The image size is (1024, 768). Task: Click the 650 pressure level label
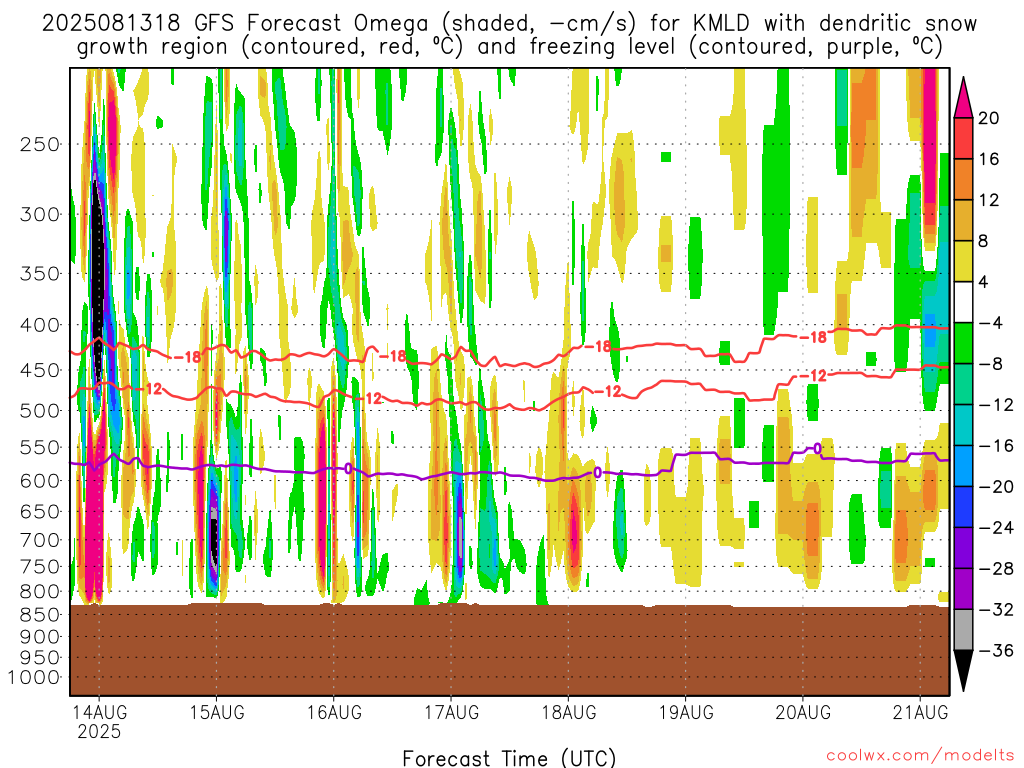coord(40,511)
